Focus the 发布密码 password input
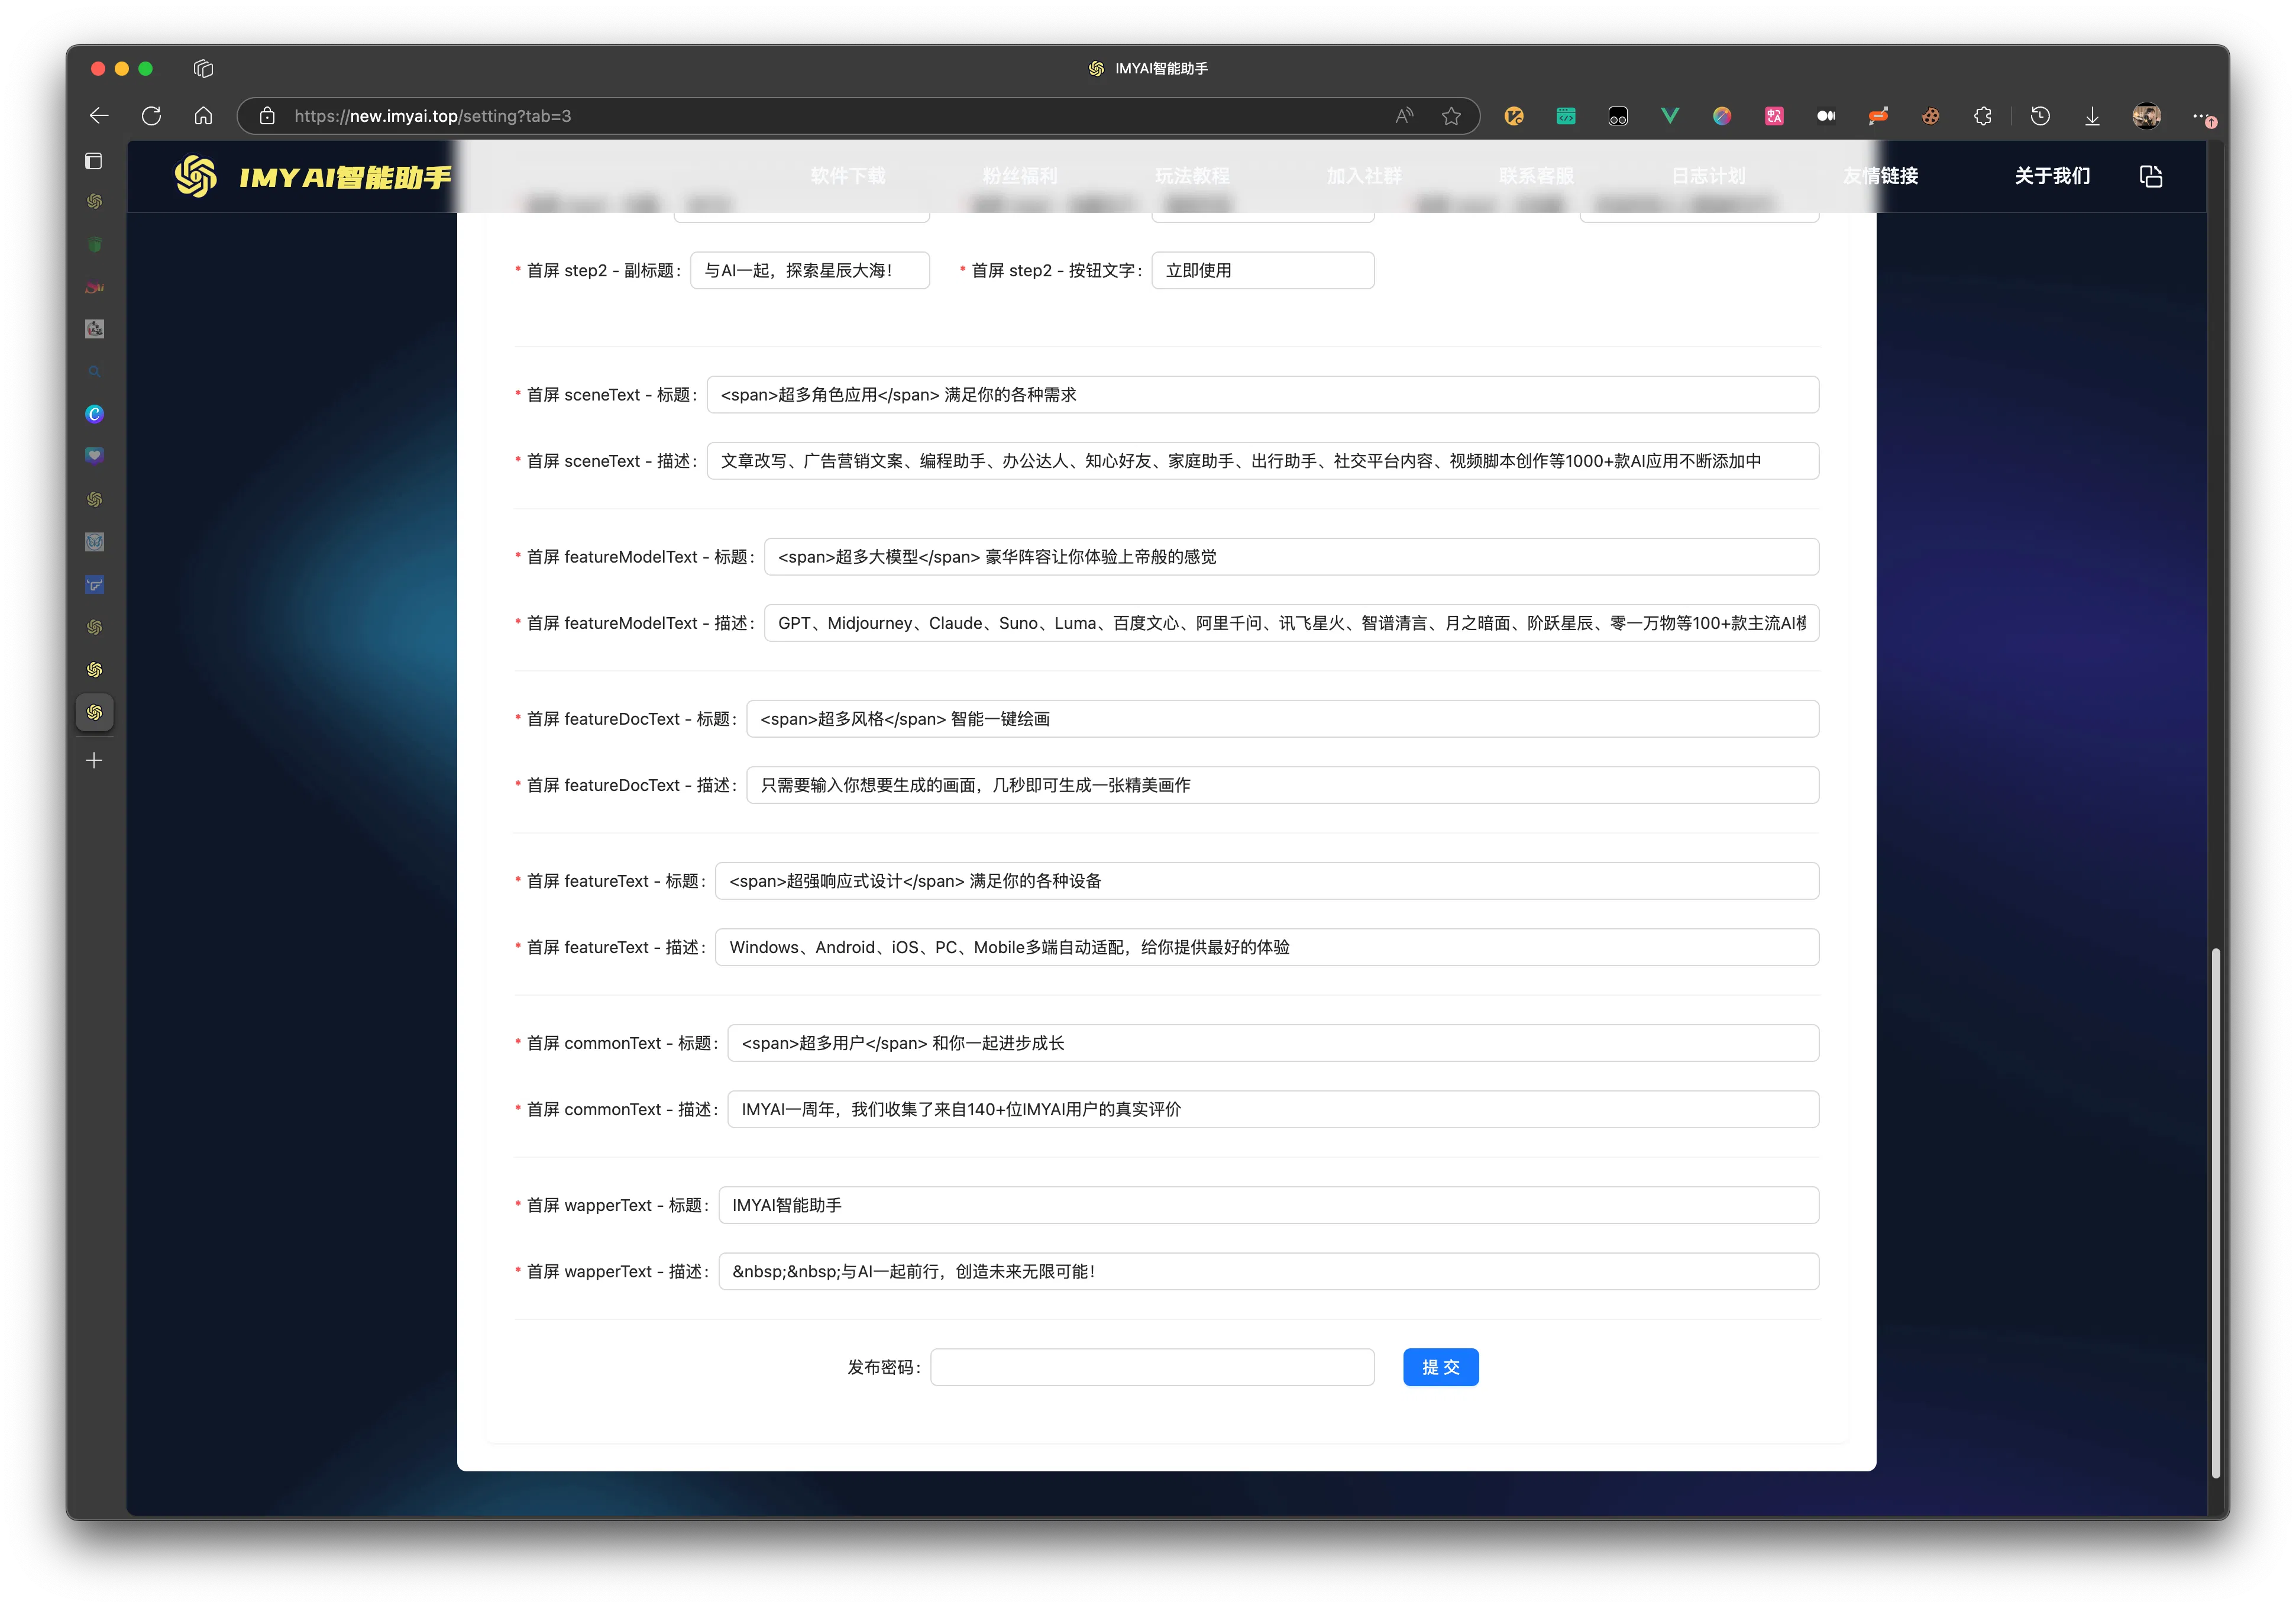This screenshot has width=2296, height=1608. click(1152, 1367)
